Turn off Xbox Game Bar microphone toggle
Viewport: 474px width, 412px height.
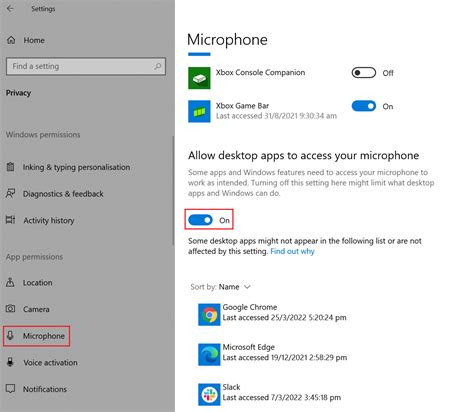[x=364, y=106]
